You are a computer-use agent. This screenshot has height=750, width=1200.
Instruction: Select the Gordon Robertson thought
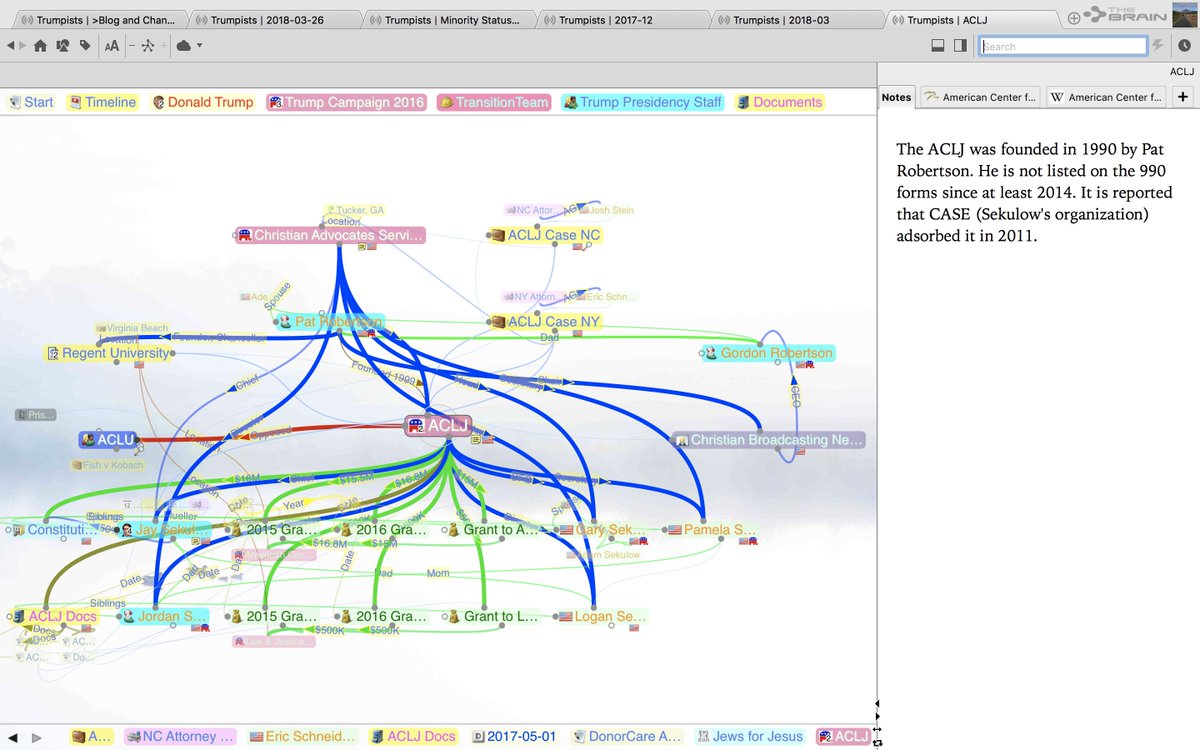[768, 353]
